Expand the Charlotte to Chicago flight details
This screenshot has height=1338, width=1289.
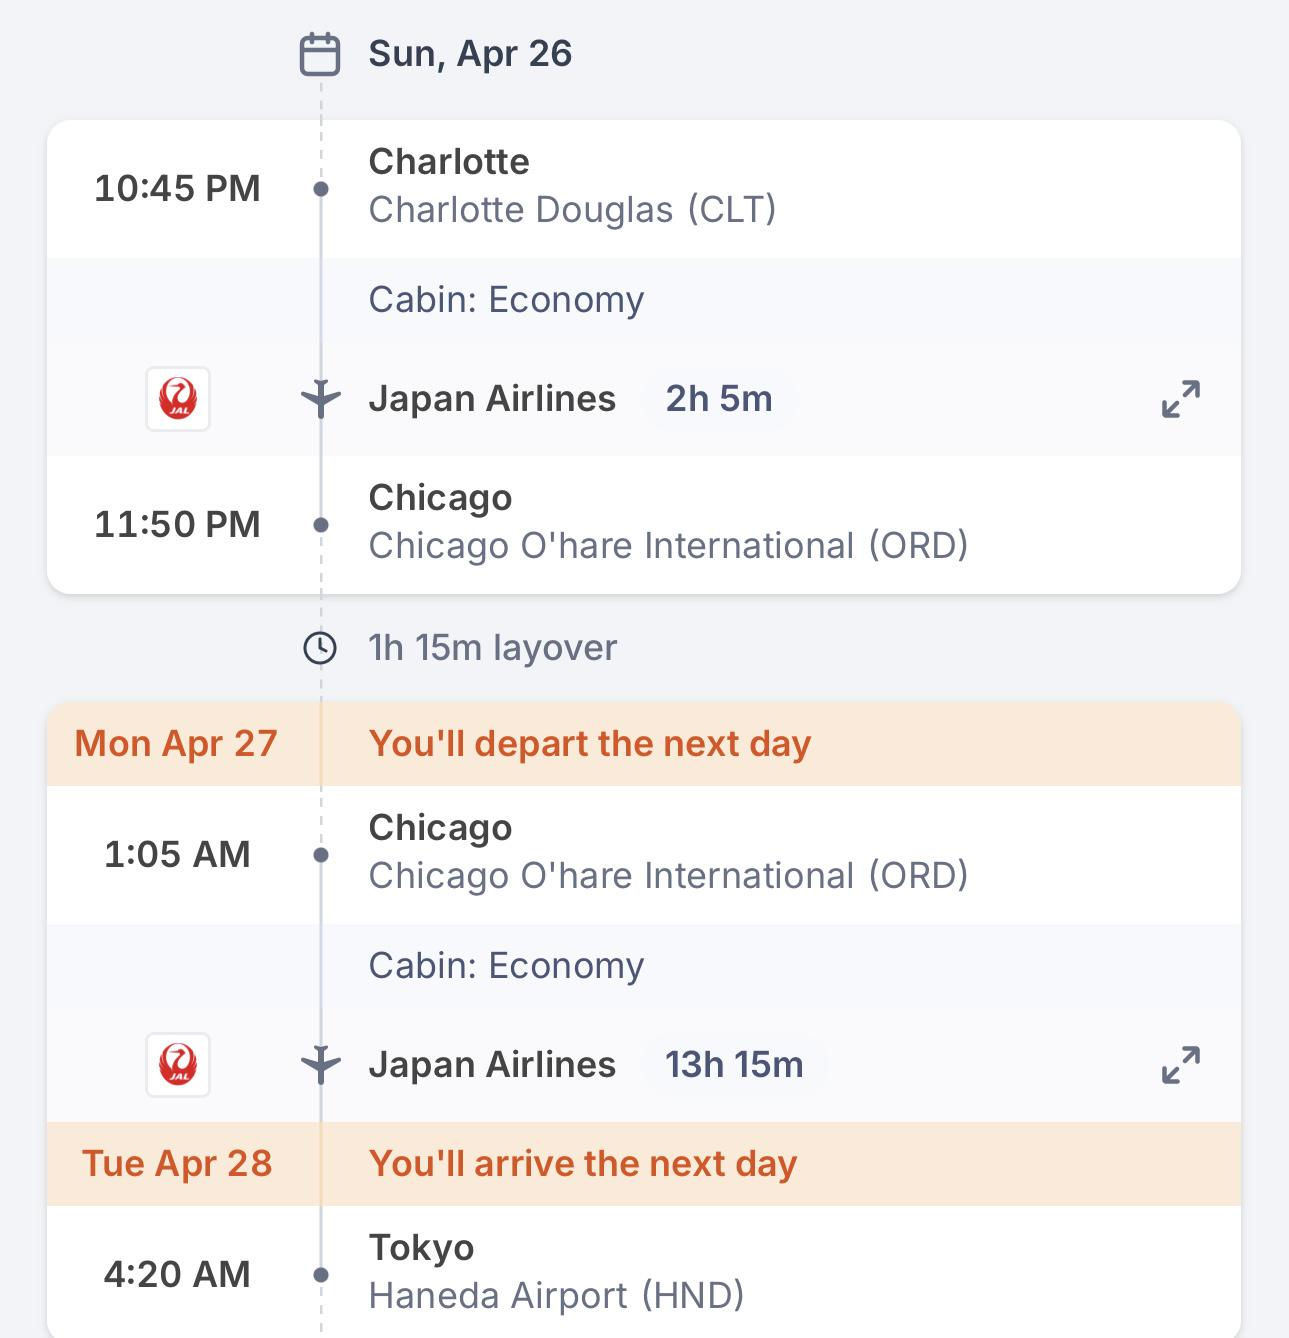click(1180, 399)
